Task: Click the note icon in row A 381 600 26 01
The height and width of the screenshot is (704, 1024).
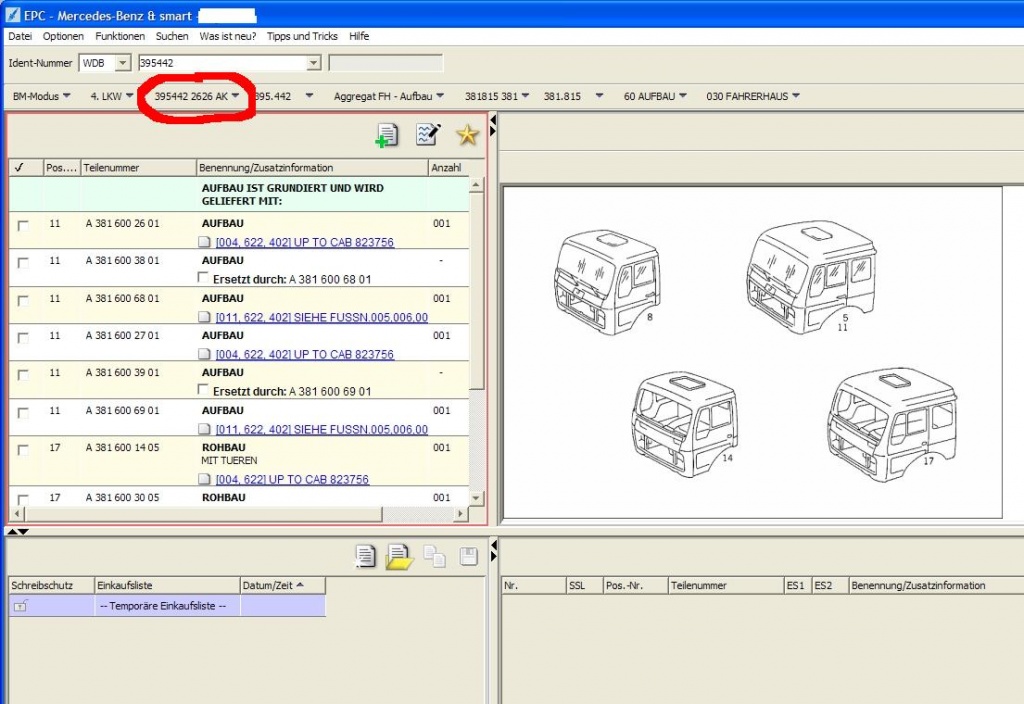Action: [204, 242]
